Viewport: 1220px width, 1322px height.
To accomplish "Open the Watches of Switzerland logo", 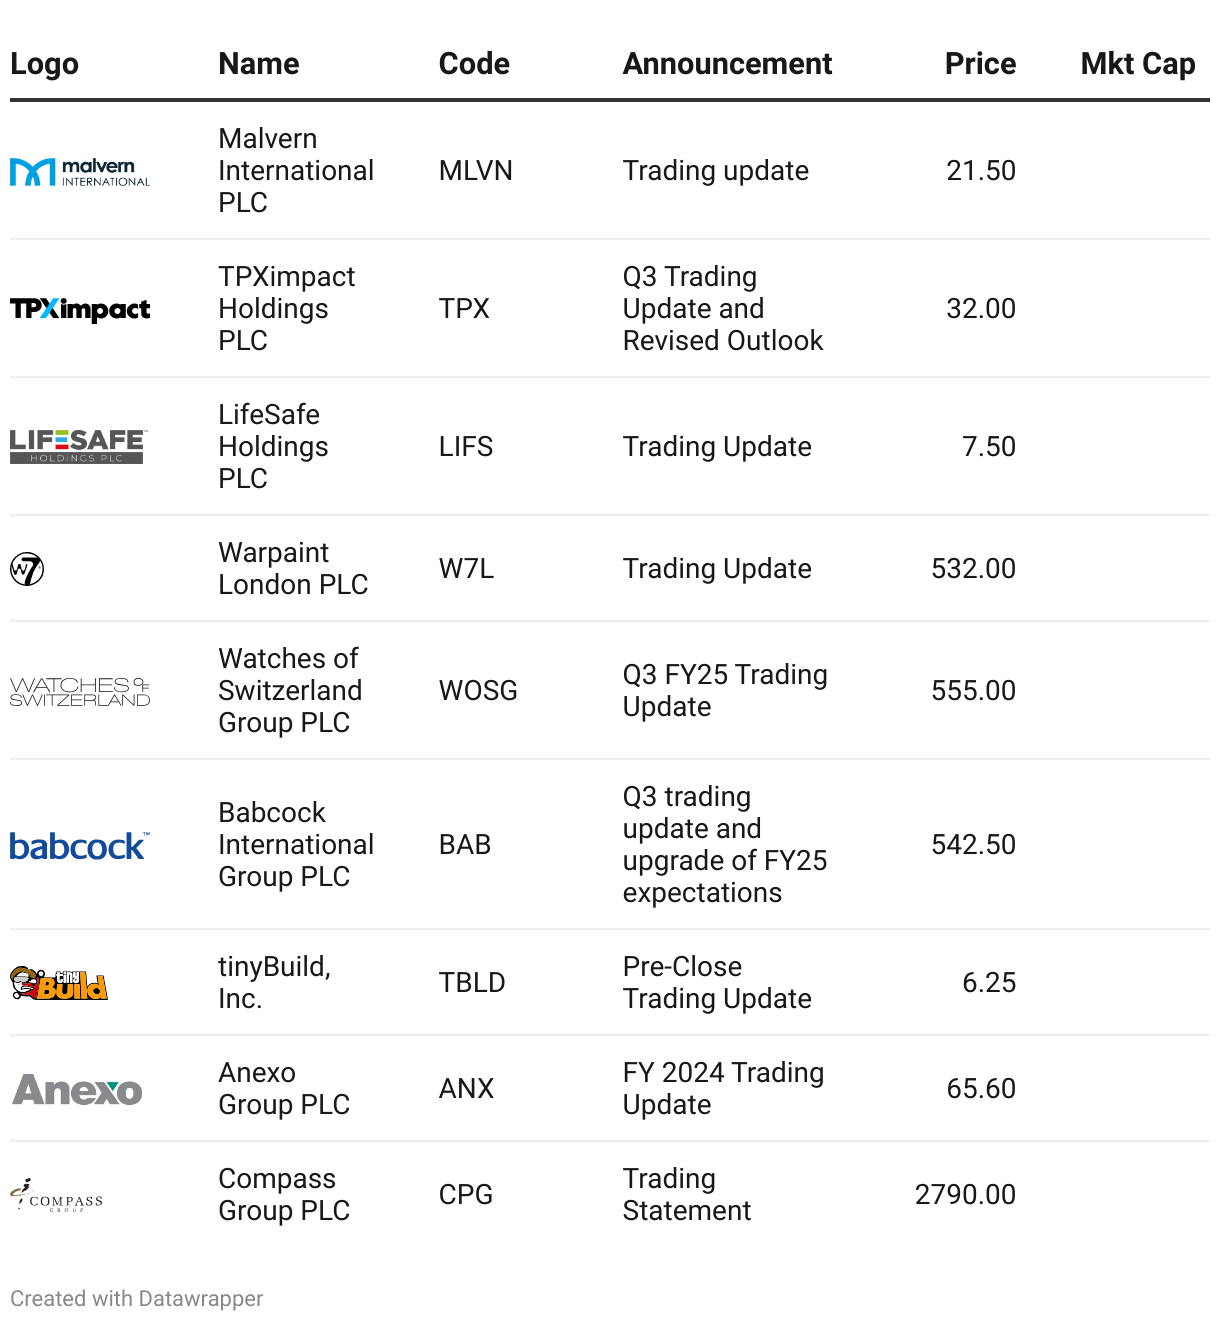I will pos(80,691).
